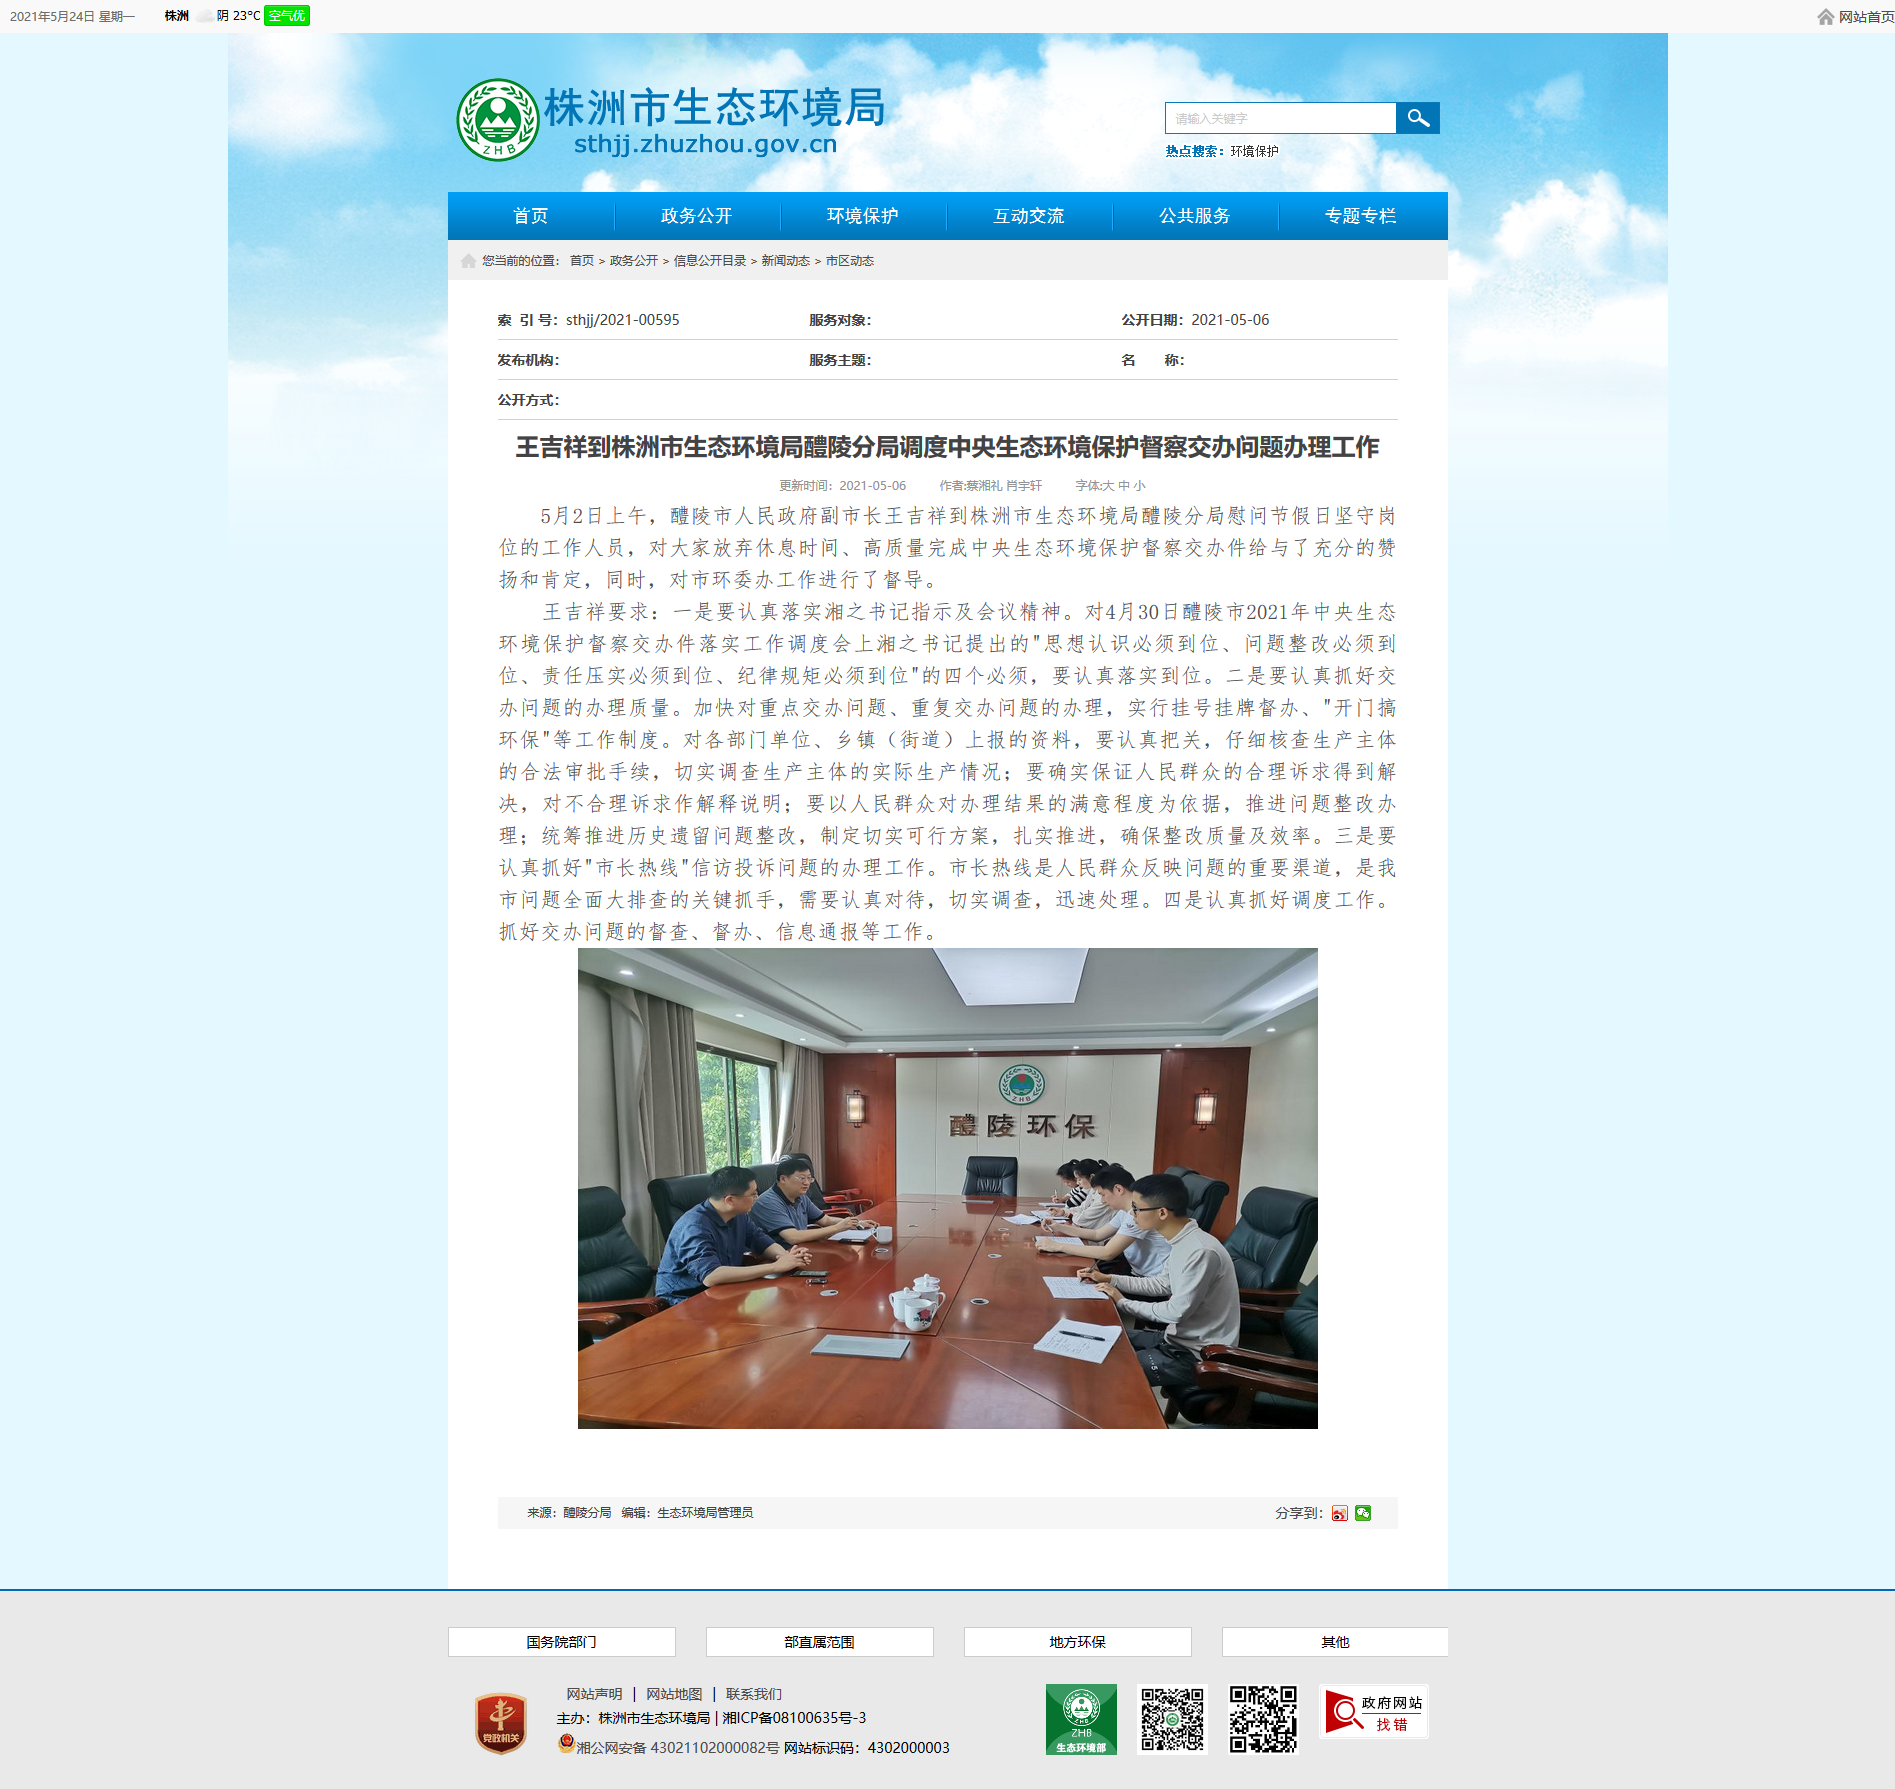Open the 环境保护 navigation menu
1895x1789 pixels.
863,216
